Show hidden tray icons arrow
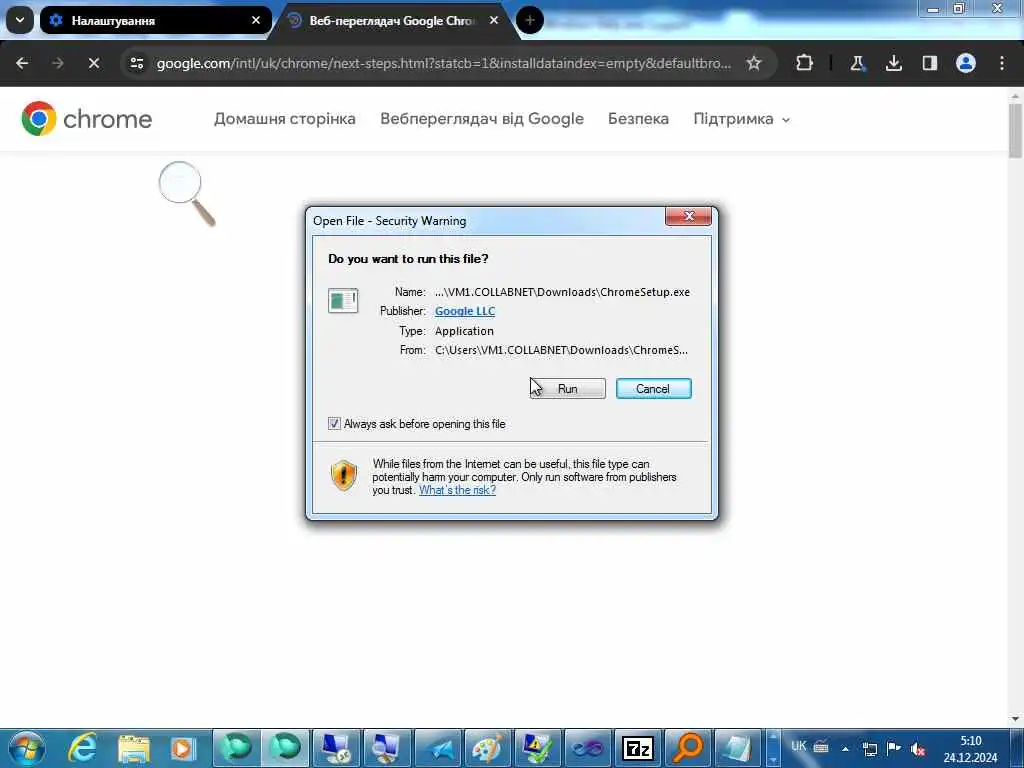1024x768 pixels. tap(845, 748)
